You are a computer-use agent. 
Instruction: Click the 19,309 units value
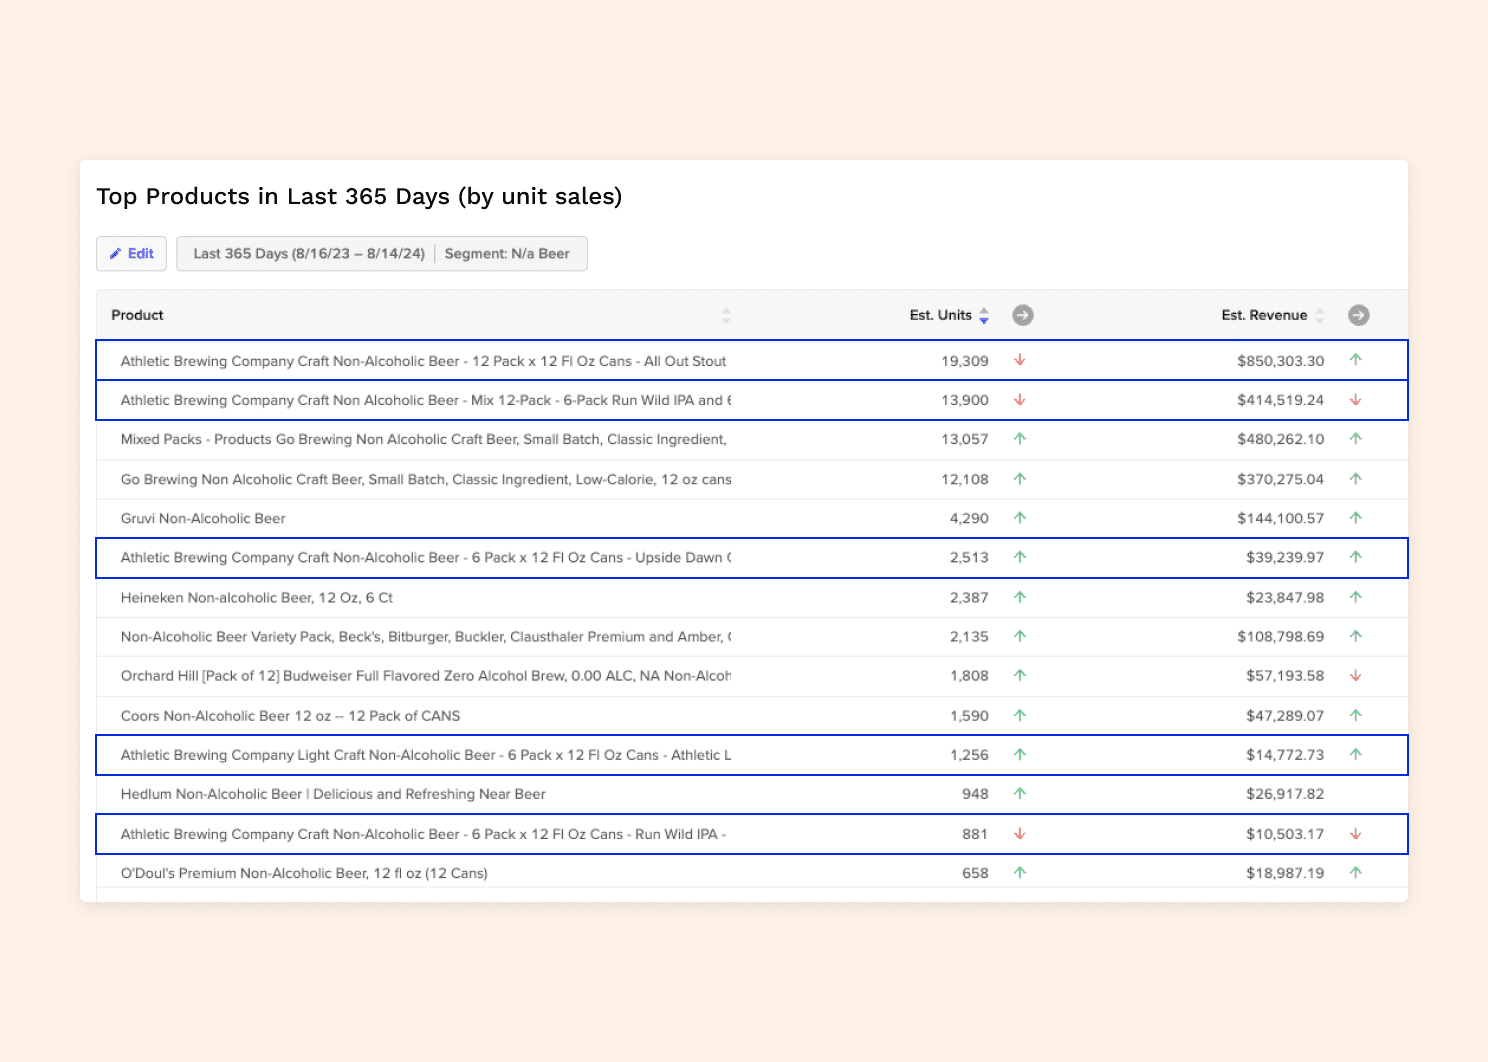pyautogui.click(x=964, y=361)
